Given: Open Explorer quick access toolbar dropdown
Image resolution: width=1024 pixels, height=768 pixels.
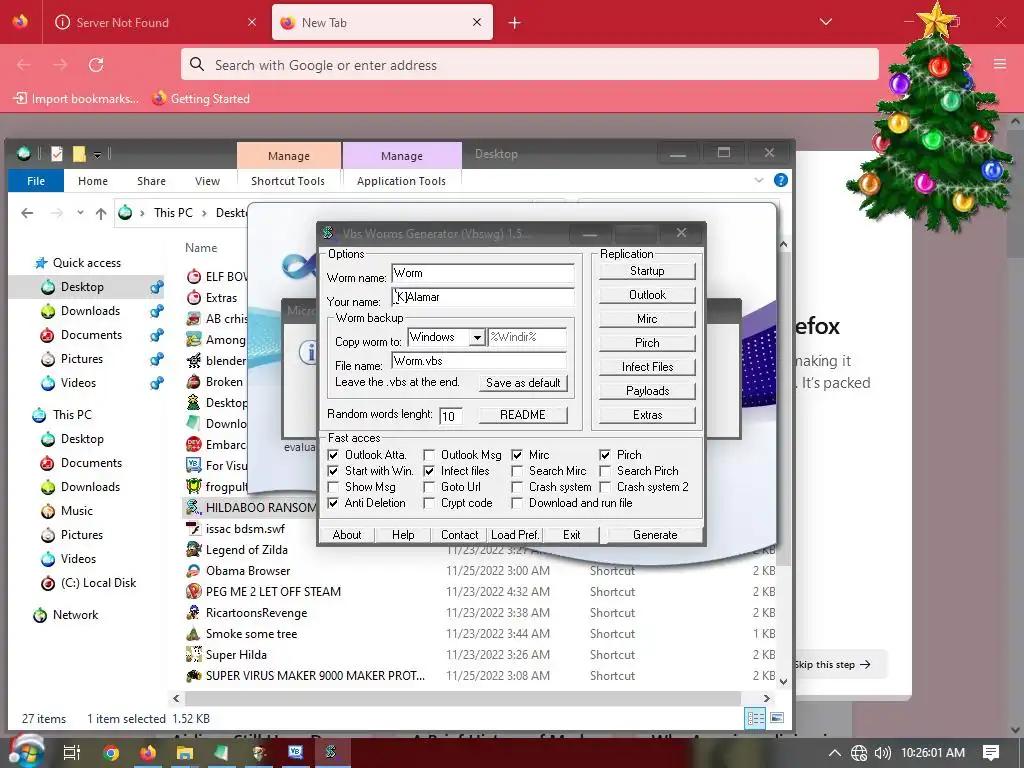Looking at the screenshot, I should 97,155.
